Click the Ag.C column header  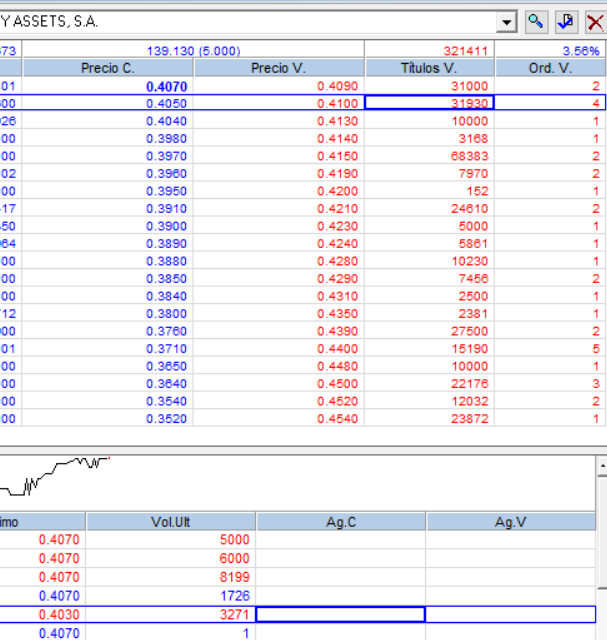341,522
